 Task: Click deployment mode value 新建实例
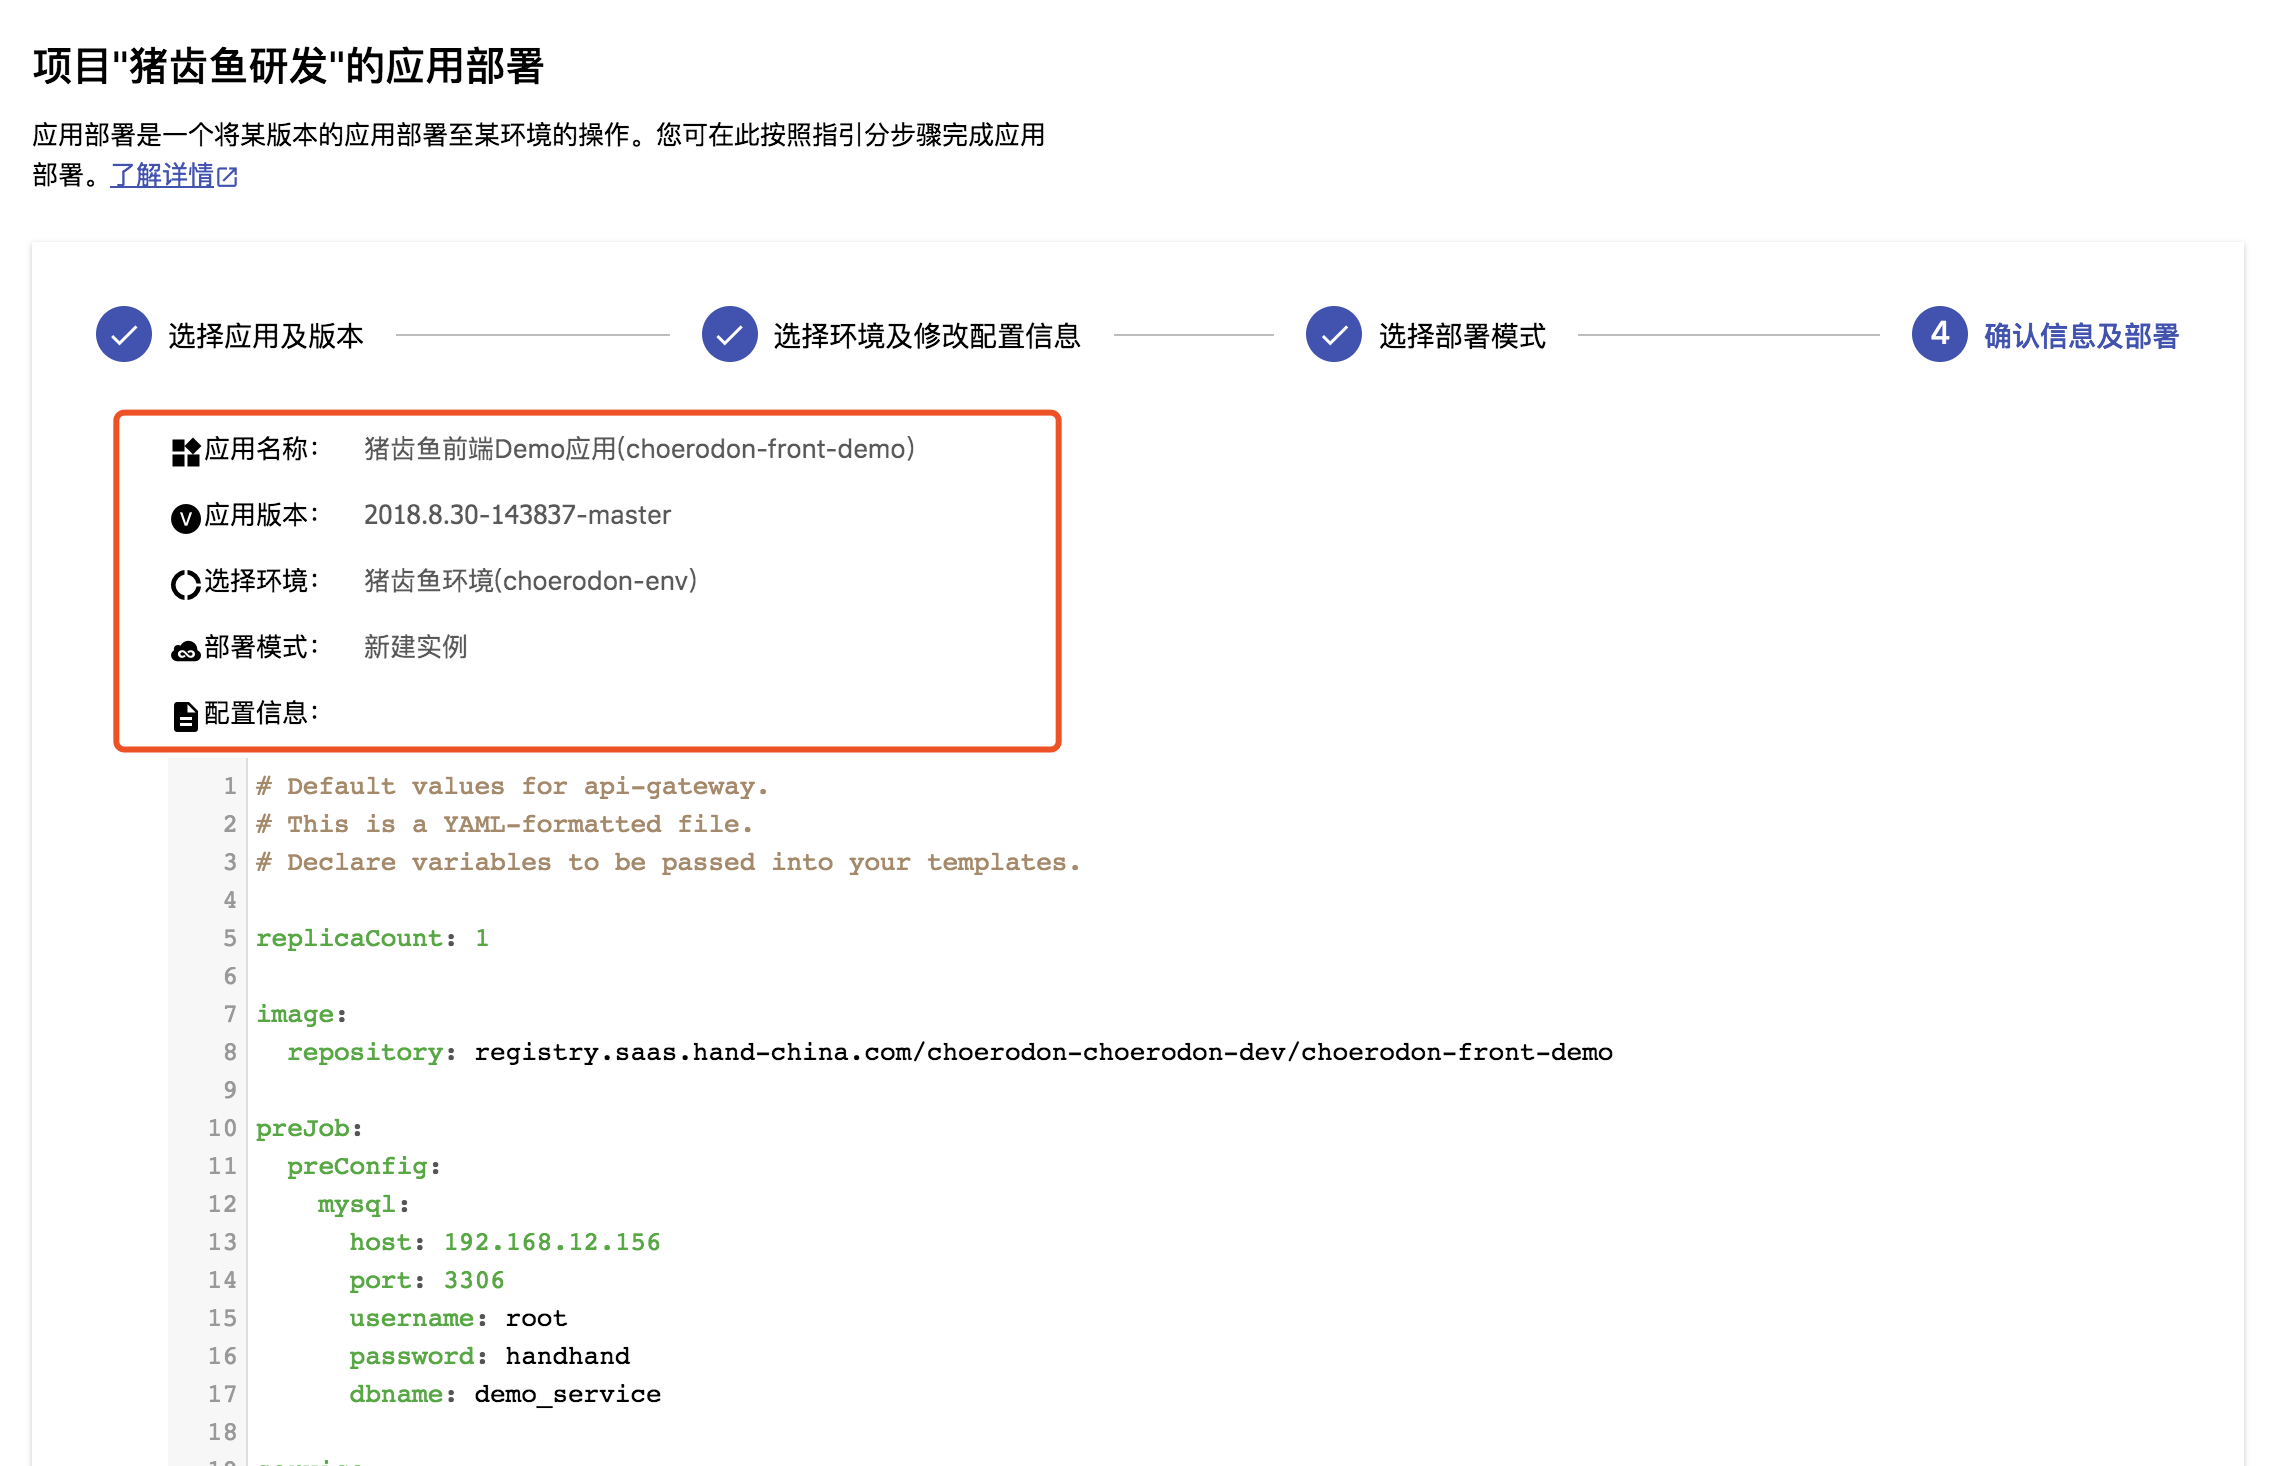(415, 647)
